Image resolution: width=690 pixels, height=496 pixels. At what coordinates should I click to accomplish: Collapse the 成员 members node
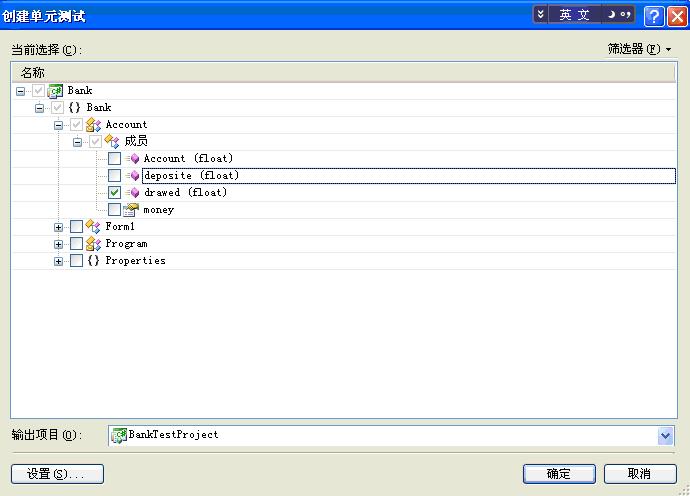(77, 142)
